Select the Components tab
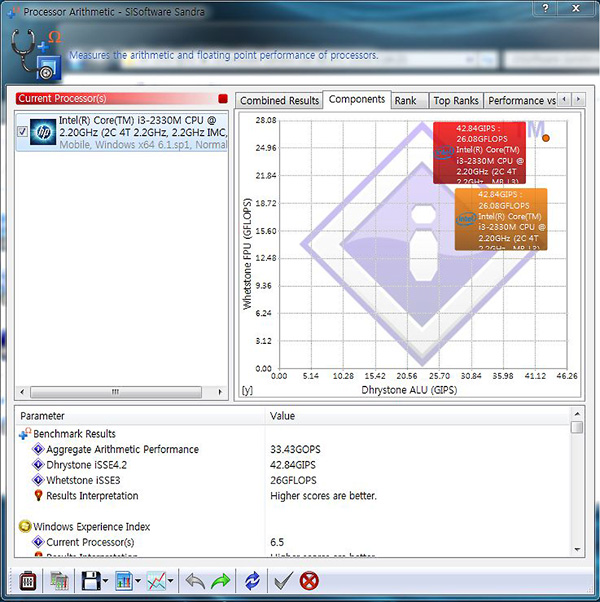 coord(357,99)
